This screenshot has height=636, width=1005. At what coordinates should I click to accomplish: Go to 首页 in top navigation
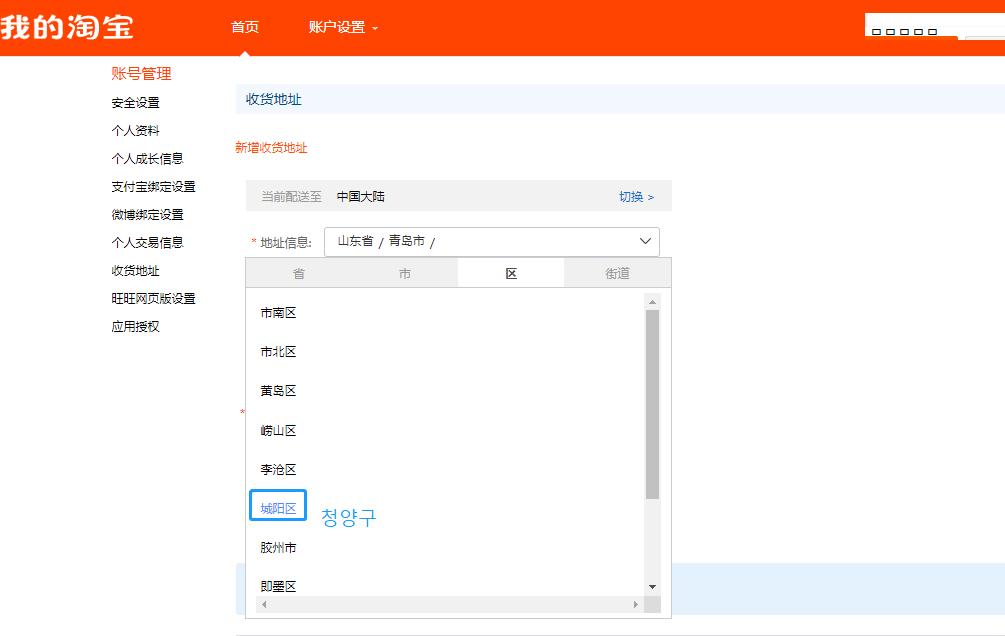click(x=245, y=27)
